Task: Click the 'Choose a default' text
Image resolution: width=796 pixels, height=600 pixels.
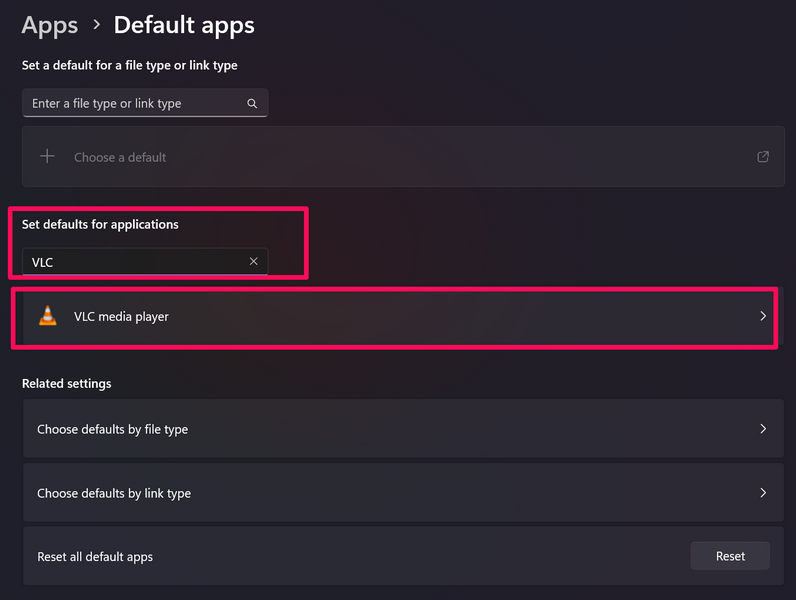Action: click(x=120, y=158)
